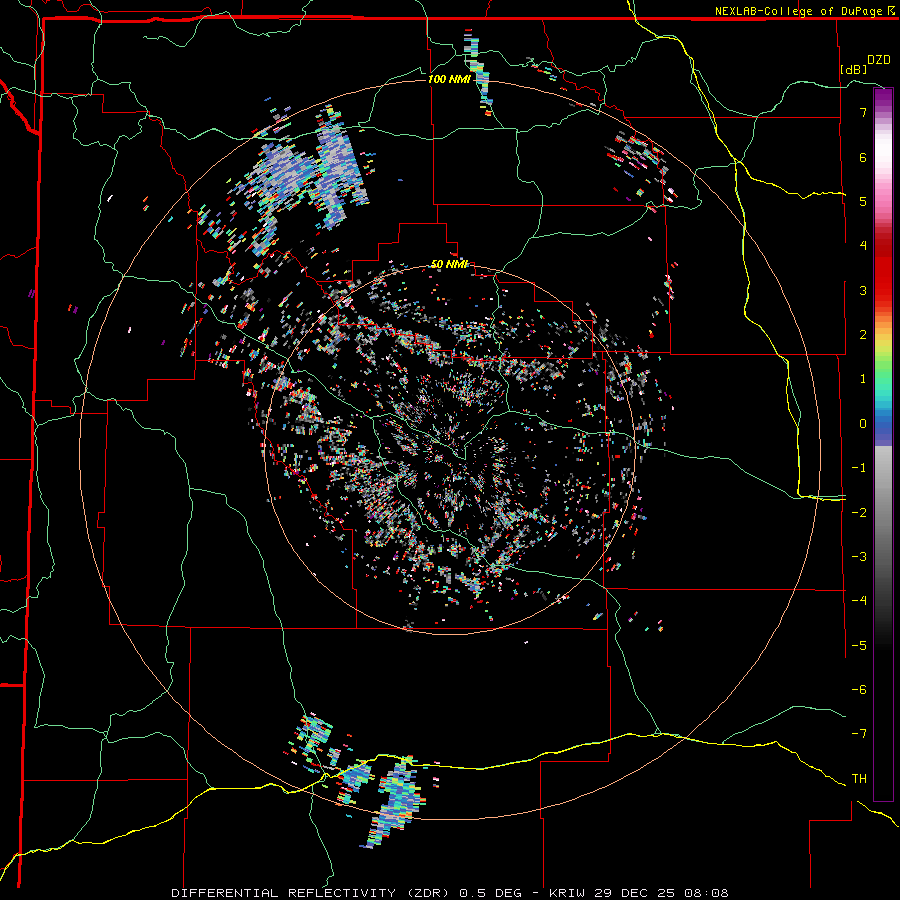Click the "-1" value on color scale
900x900 pixels.
859,468
